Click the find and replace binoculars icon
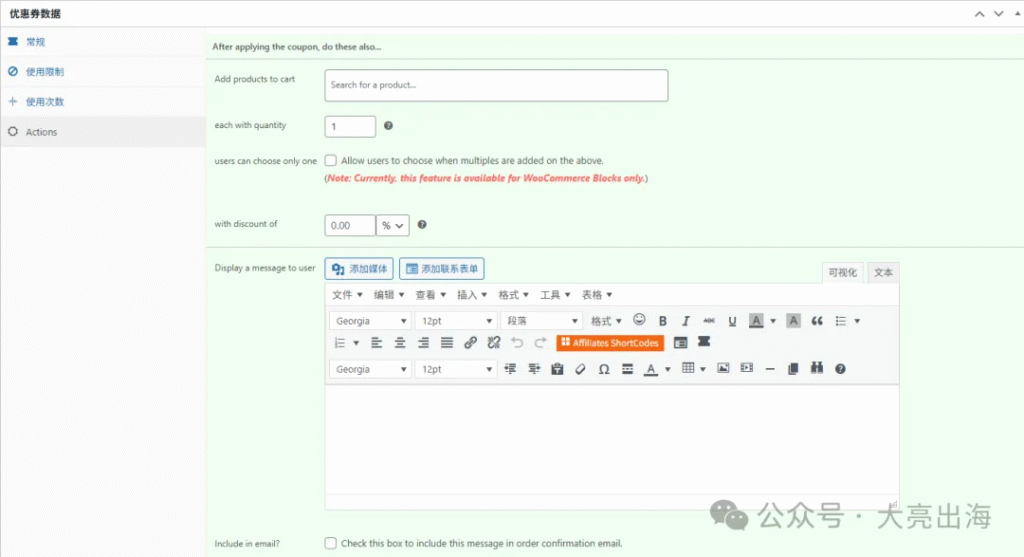This screenshot has height=557, width=1024. click(816, 369)
